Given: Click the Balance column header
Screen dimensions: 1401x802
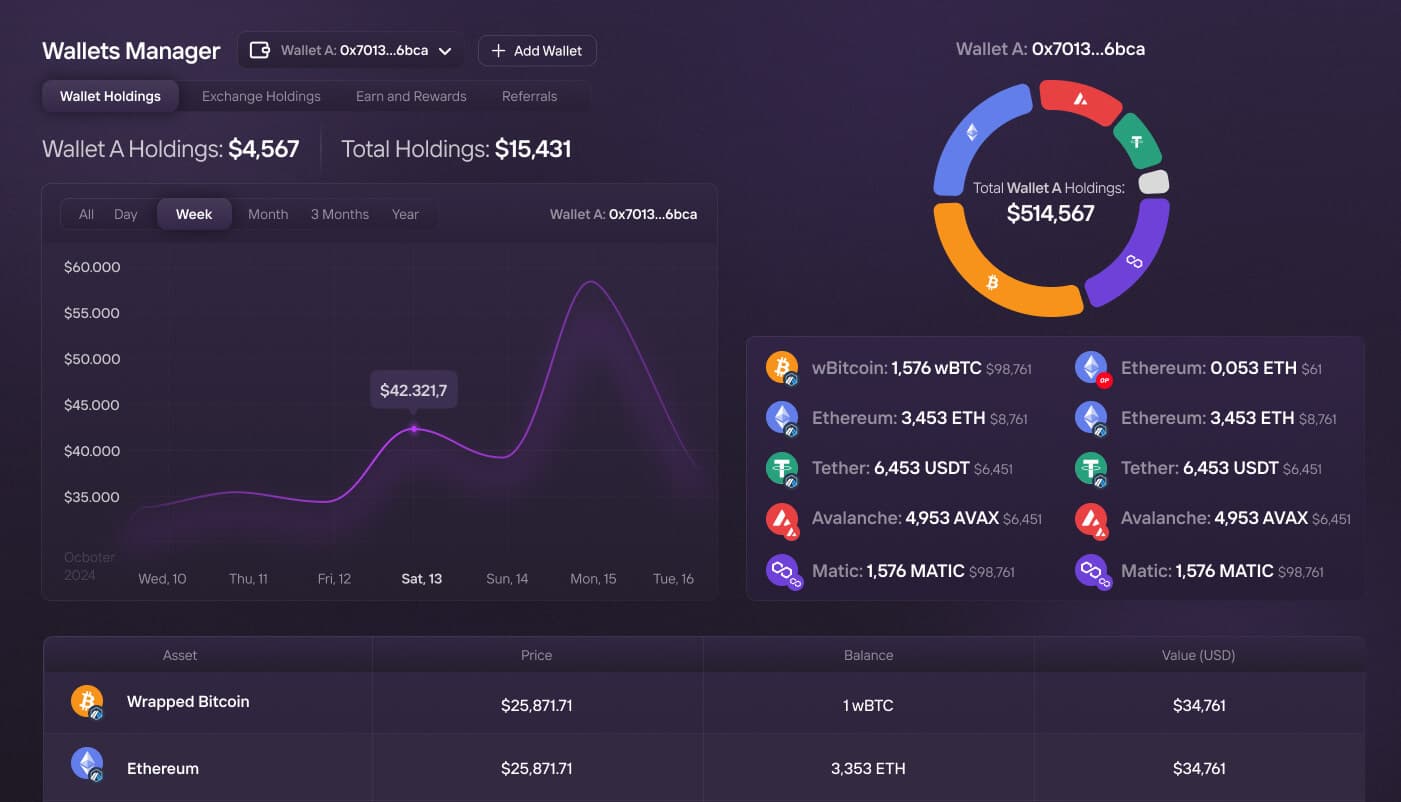Looking at the screenshot, I should (868, 655).
